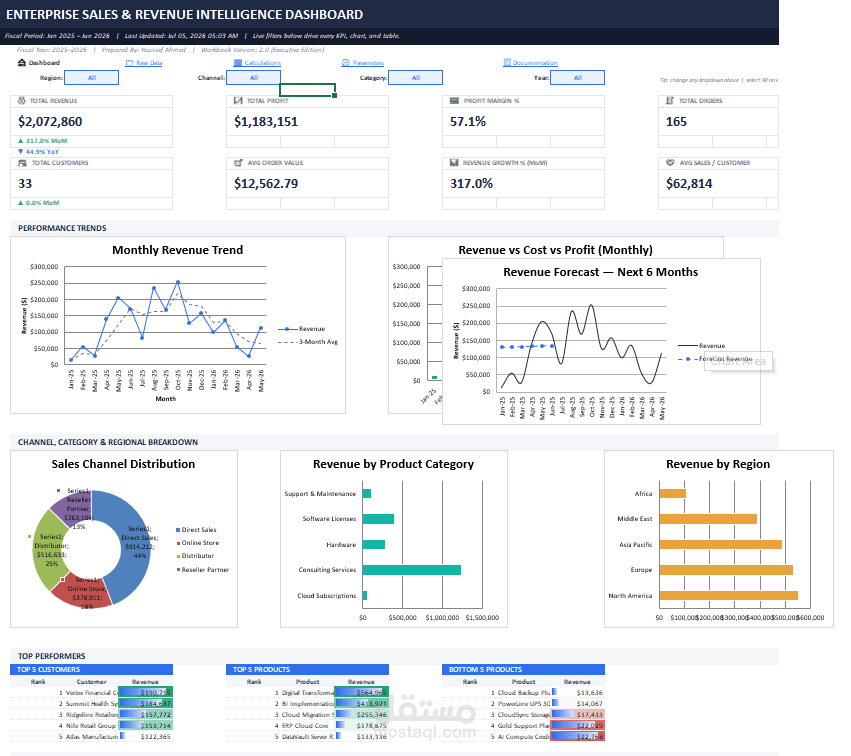Click the Consulting Services category bar
The width and height of the screenshot is (851, 756).
coord(411,570)
